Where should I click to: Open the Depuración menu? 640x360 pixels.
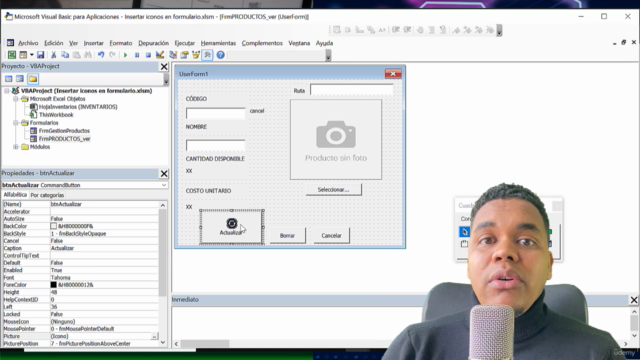click(153, 43)
